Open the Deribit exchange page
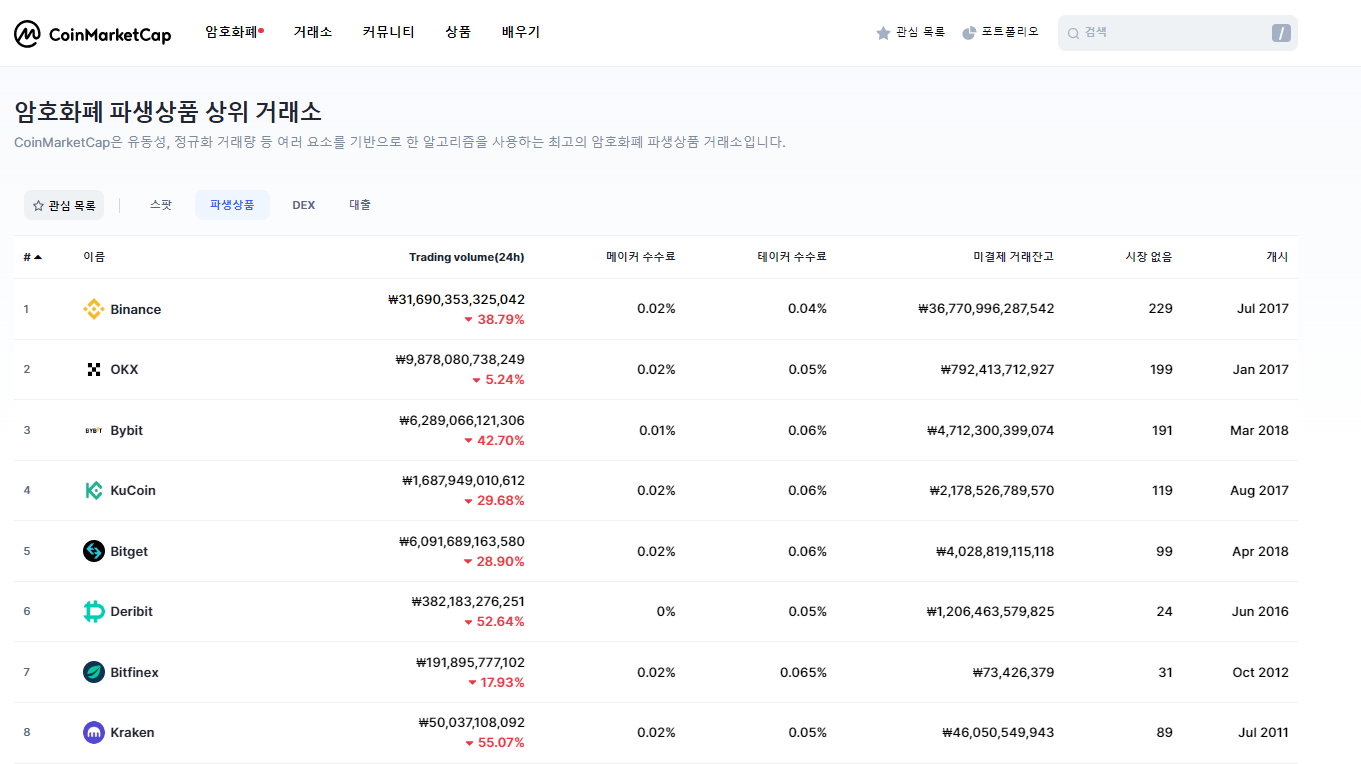This screenshot has height=764, width=1361. click(131, 611)
